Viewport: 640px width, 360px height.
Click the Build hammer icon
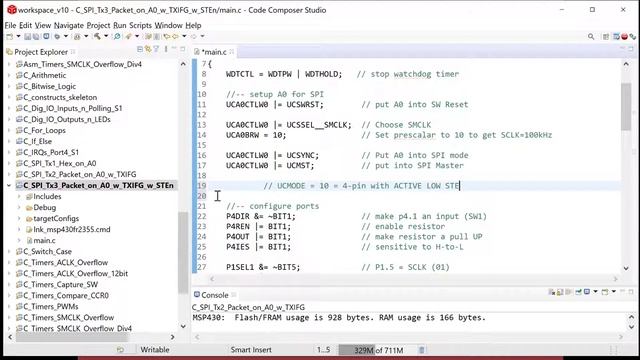(97, 37)
